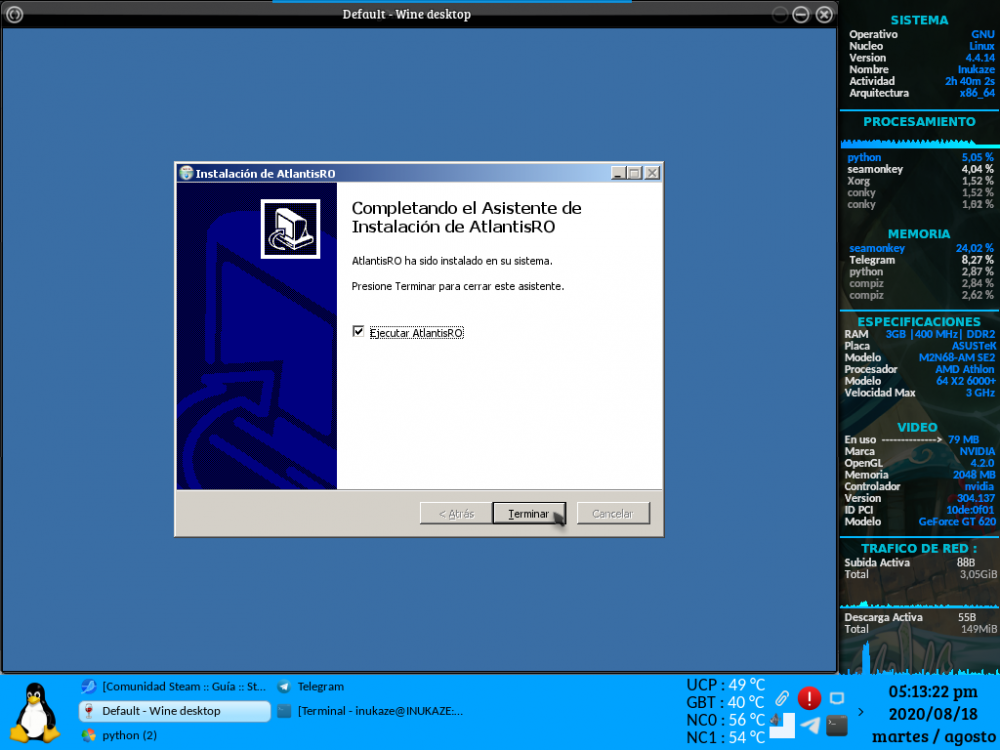
Task: Click the screen display tray icon
Action: point(837,698)
